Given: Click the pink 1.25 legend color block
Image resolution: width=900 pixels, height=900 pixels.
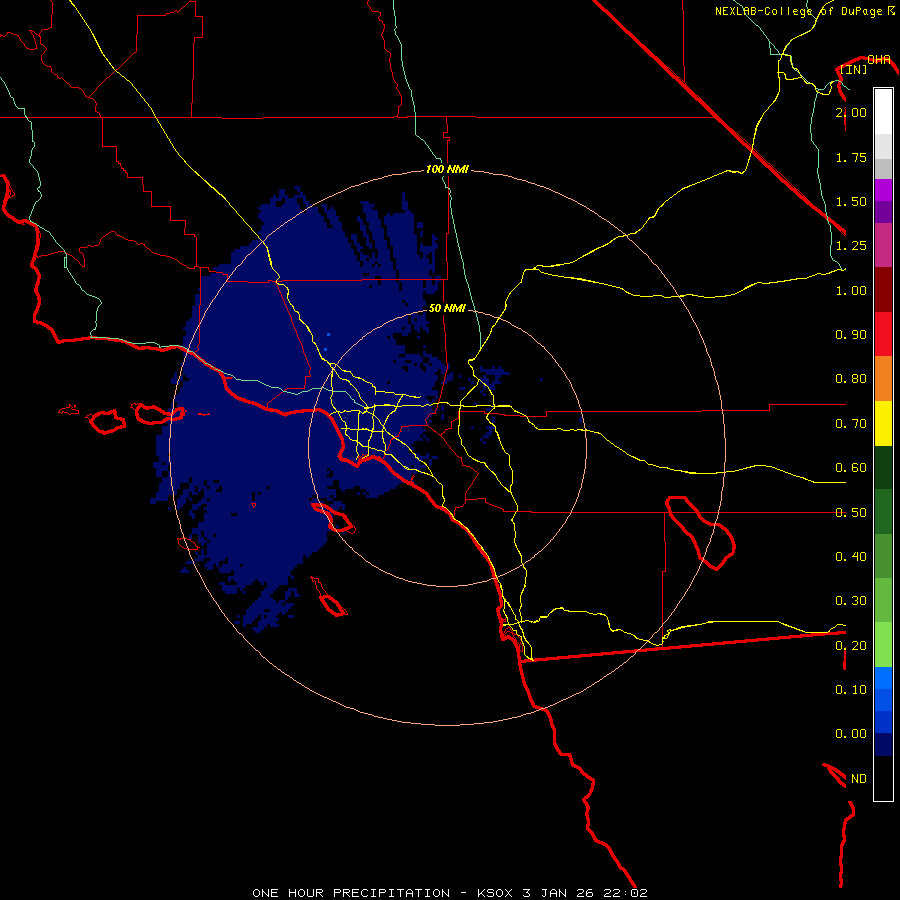Looking at the screenshot, I should [883, 245].
